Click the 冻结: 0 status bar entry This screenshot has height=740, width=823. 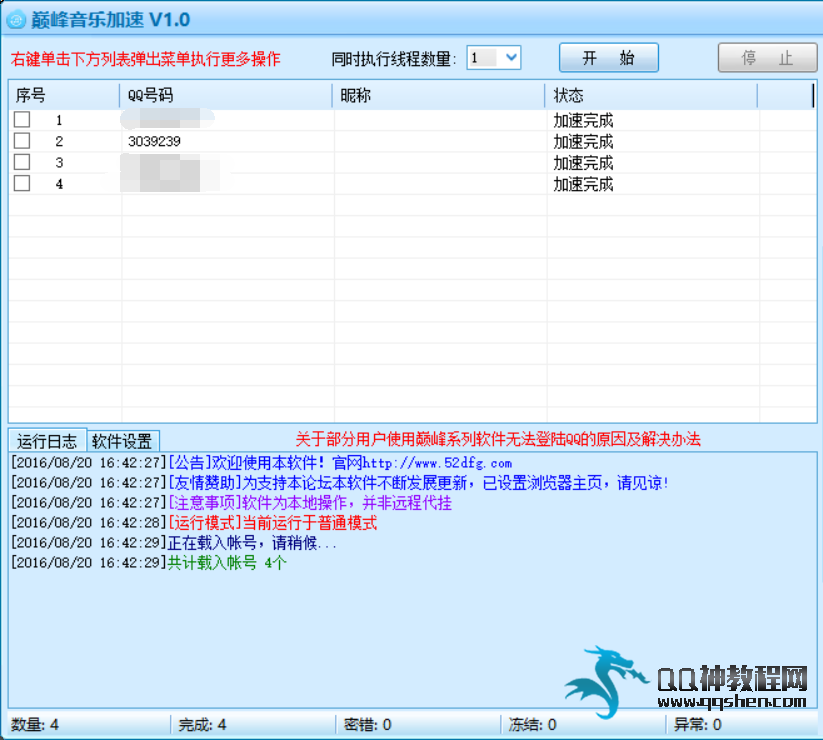[x=532, y=725]
